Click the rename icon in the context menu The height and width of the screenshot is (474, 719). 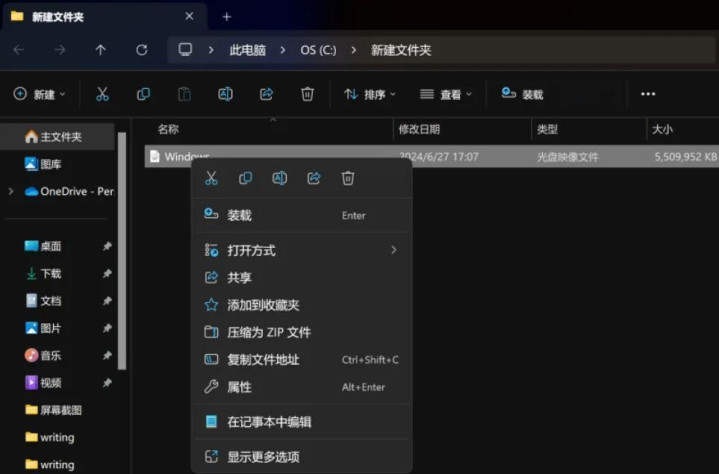(x=280, y=178)
